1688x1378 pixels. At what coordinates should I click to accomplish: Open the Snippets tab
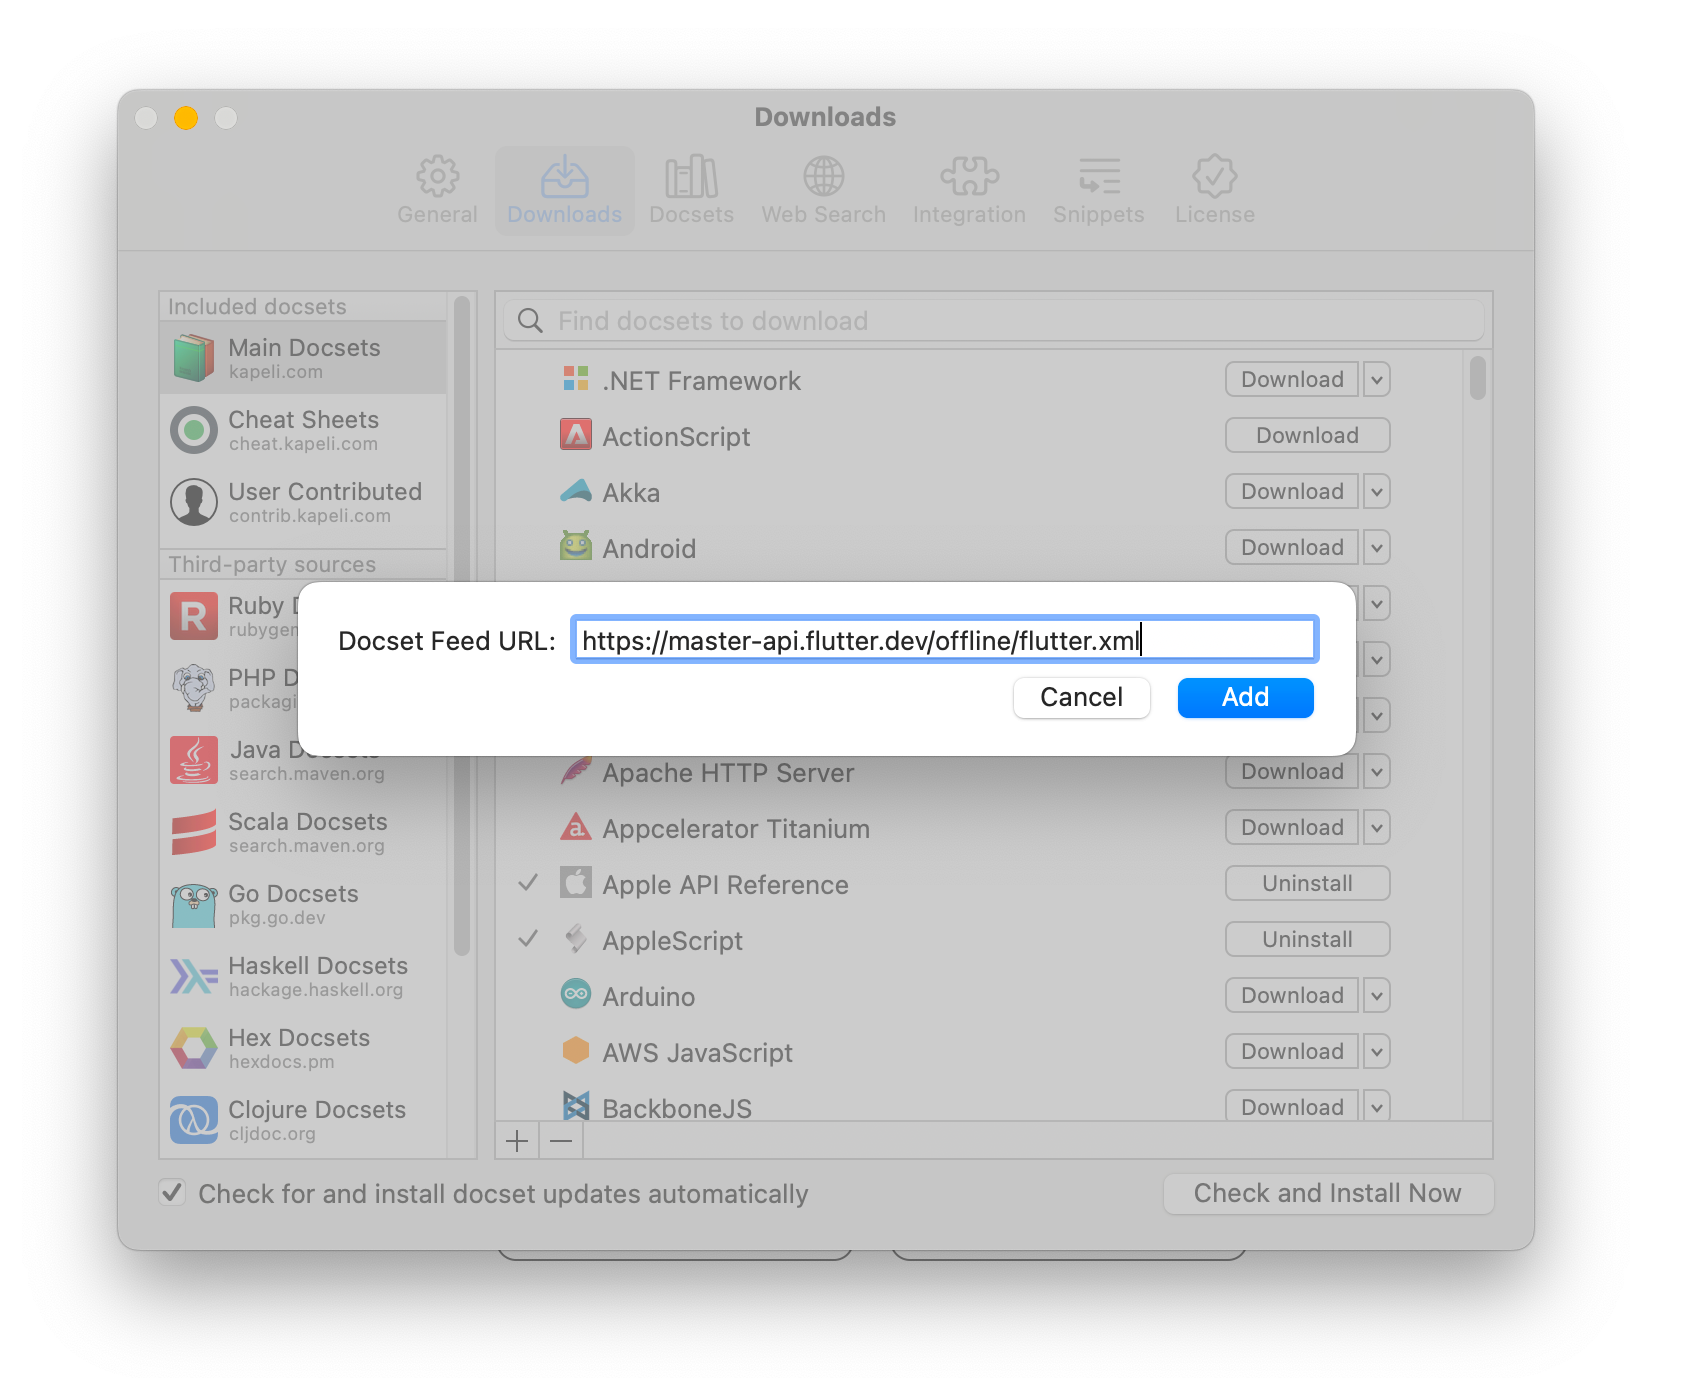tap(1098, 190)
